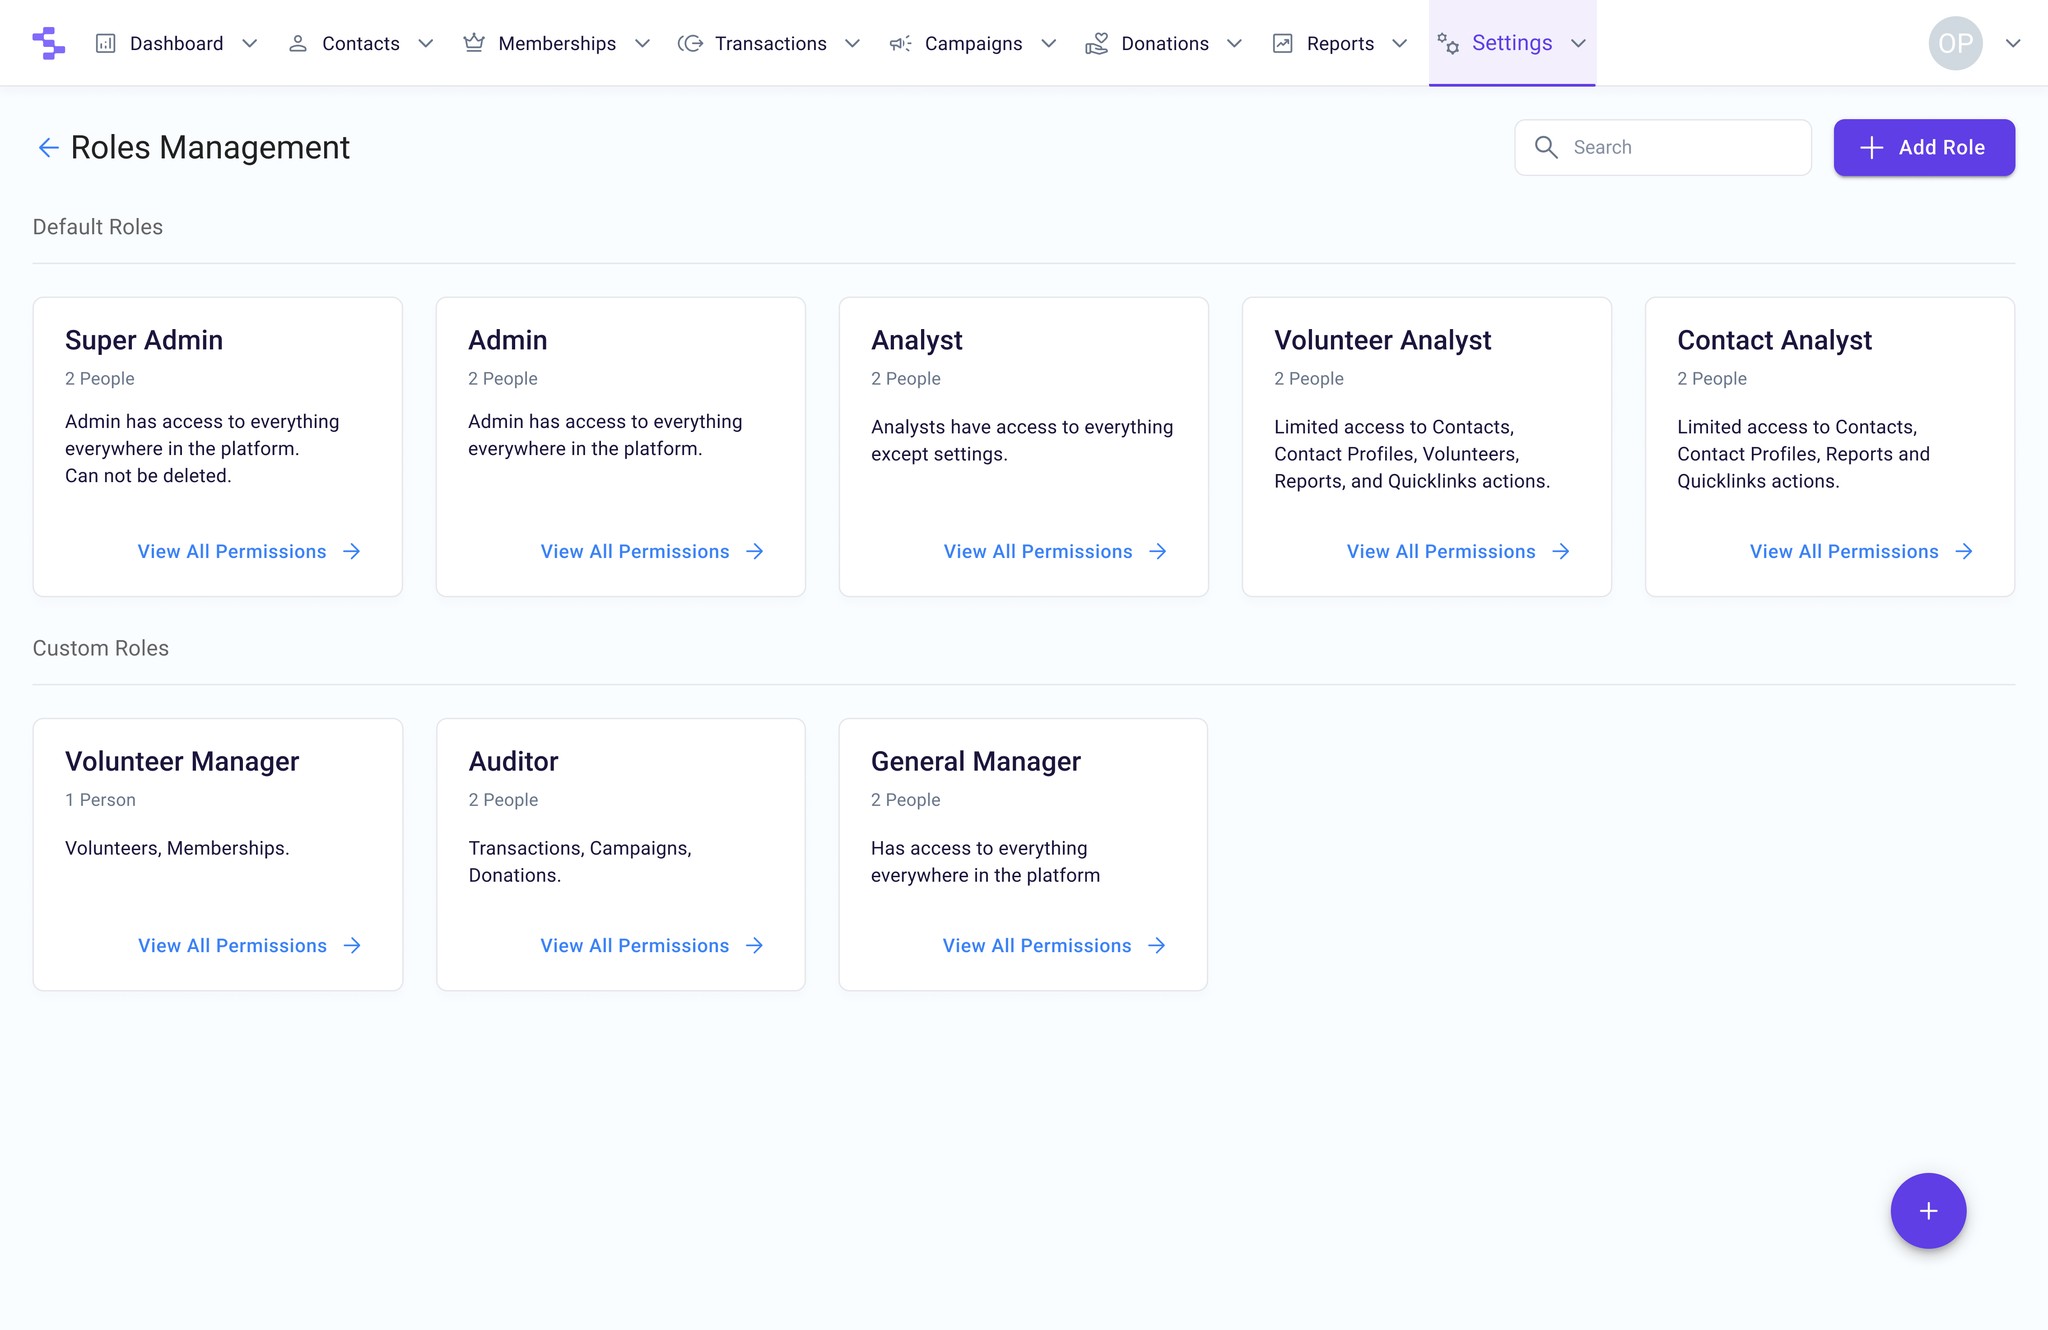The image size is (2048, 1330).
Task: Click the floating plus action button
Action: coord(1928,1211)
